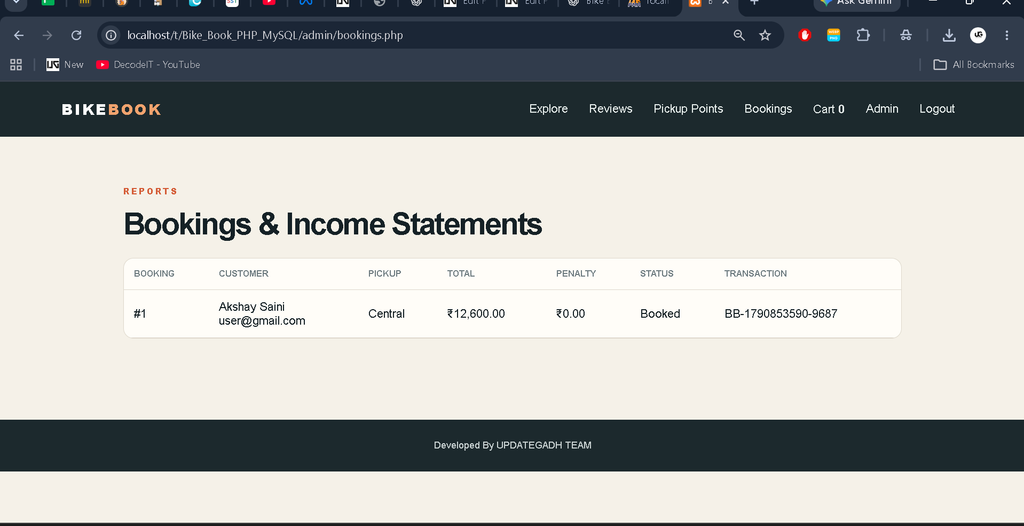This screenshot has height=526, width=1024.
Task: Open the Admin page
Action: point(882,109)
